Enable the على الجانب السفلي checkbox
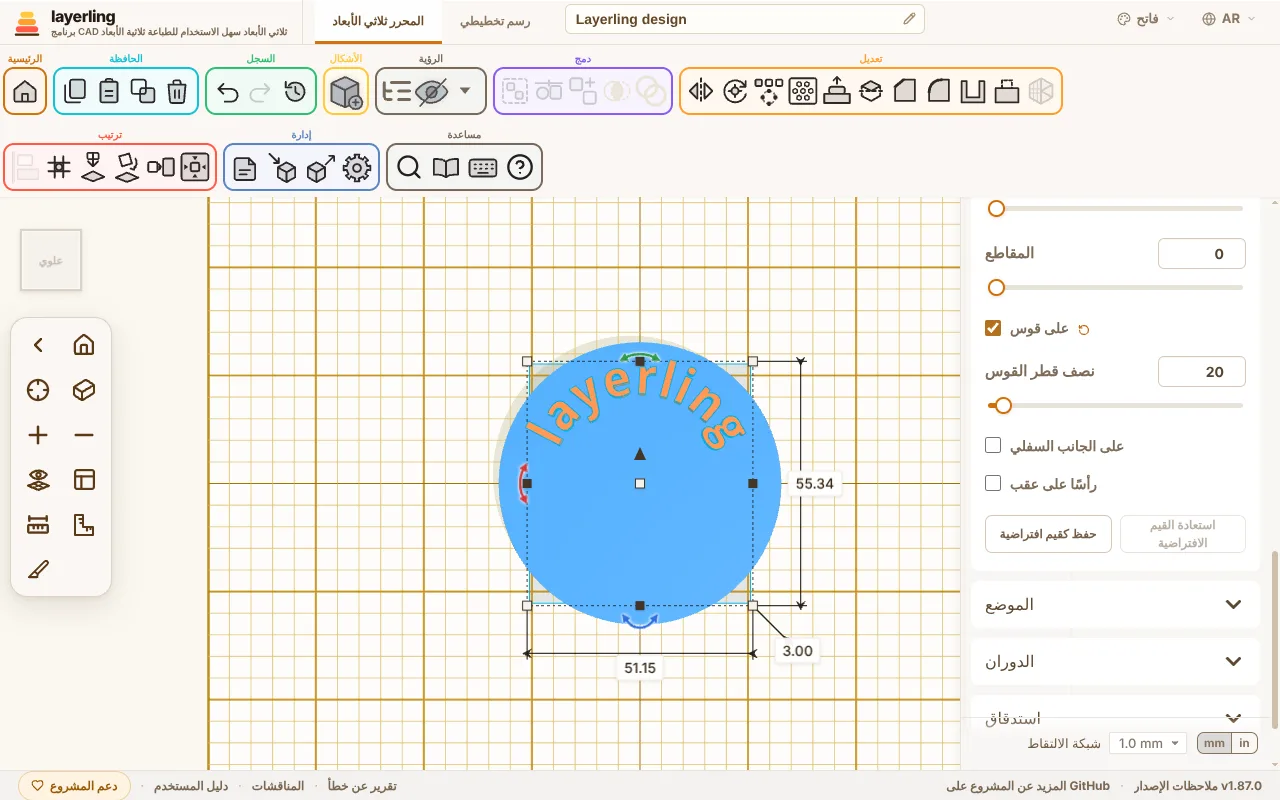This screenshot has width=1280, height=800. pyautogui.click(x=993, y=445)
